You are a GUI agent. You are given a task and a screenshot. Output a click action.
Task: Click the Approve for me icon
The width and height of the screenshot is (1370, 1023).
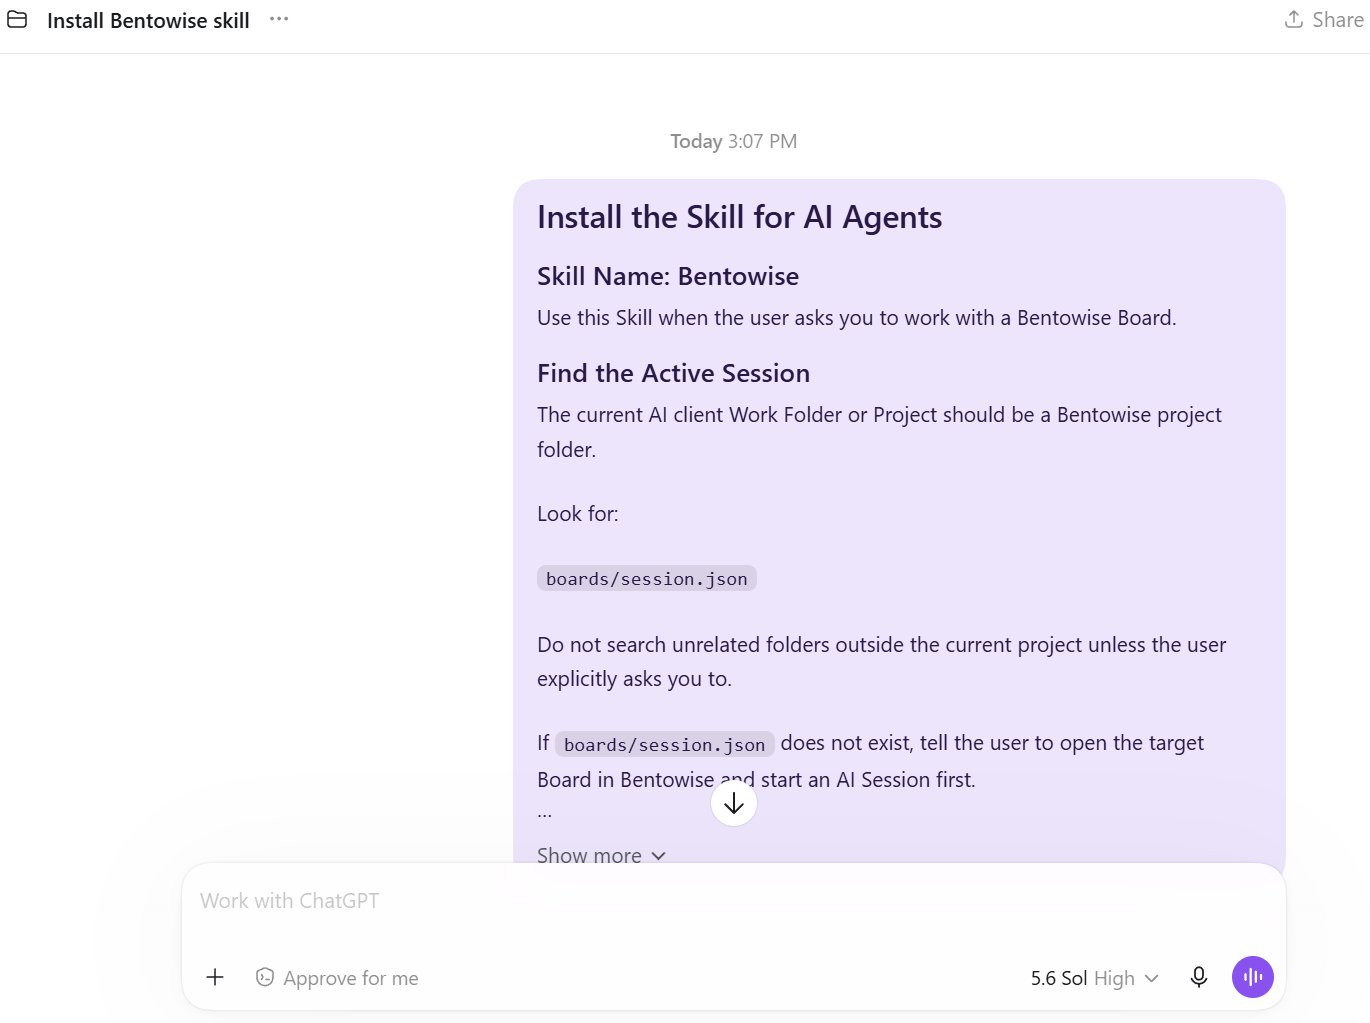click(265, 977)
